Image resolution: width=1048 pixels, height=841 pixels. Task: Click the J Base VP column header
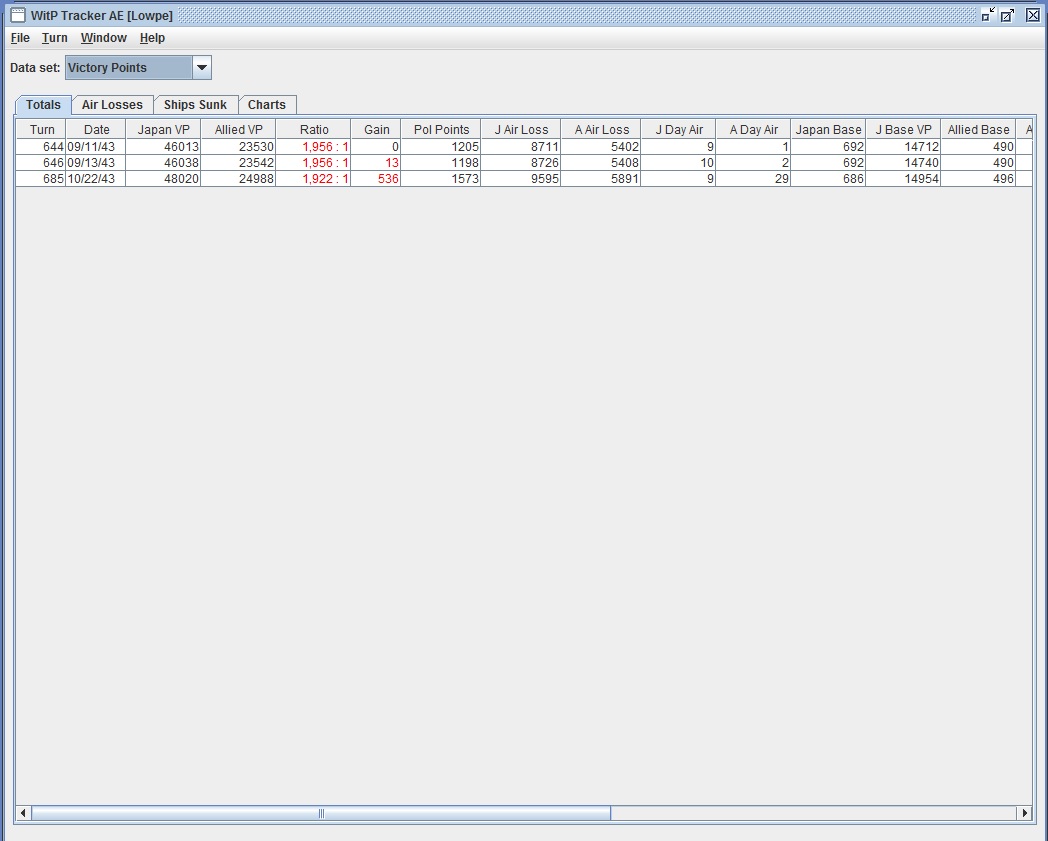tap(903, 130)
